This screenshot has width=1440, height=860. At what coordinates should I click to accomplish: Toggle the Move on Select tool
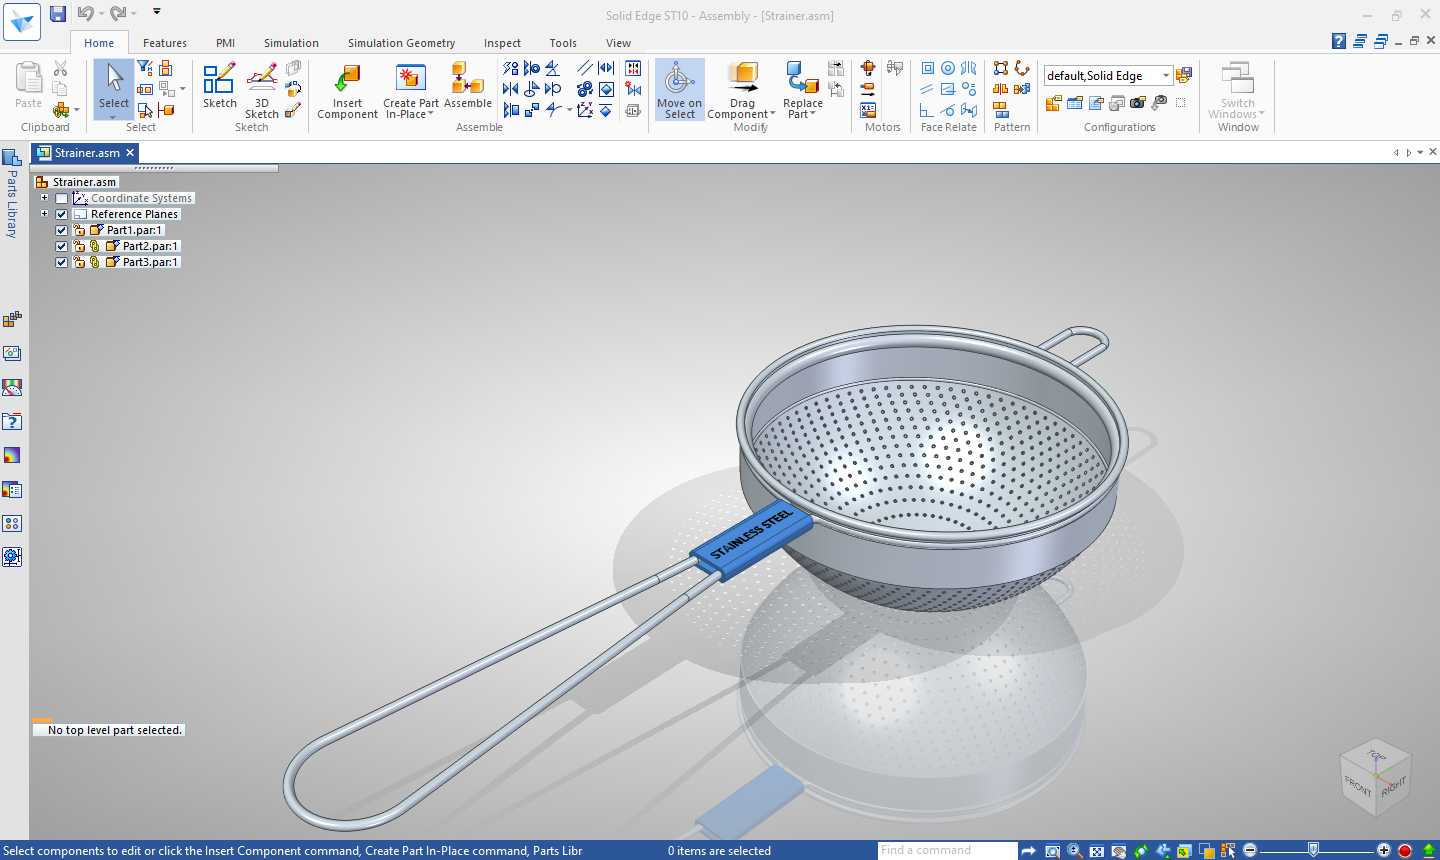[680, 90]
